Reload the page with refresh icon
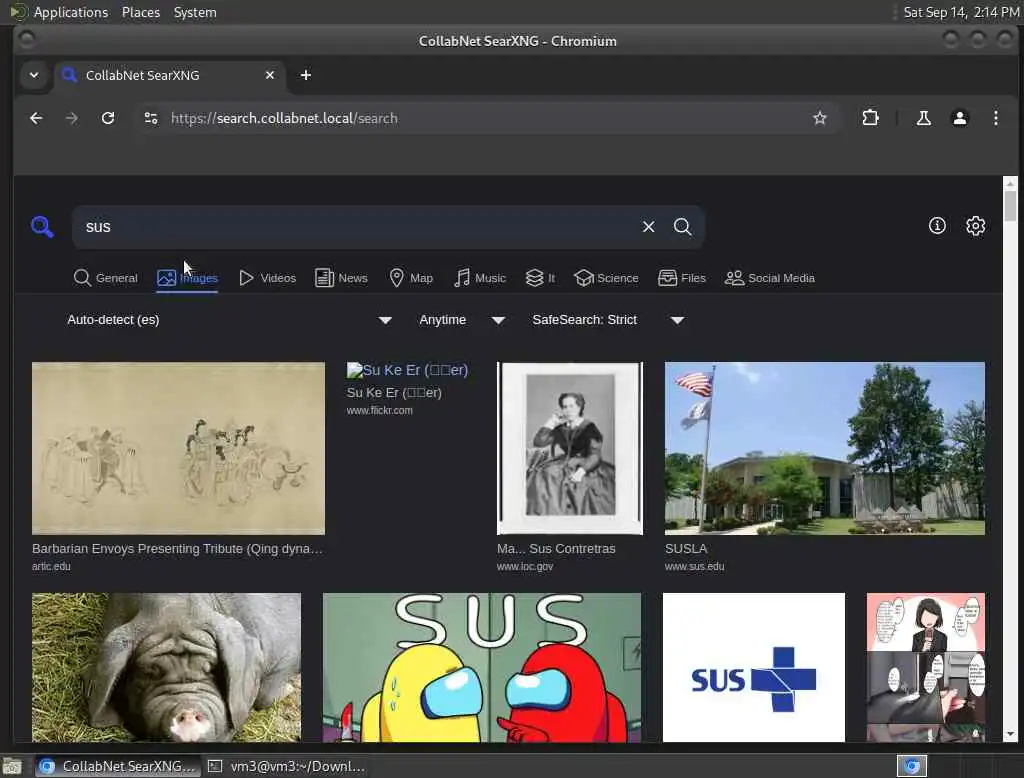This screenshot has height=778, width=1024. pos(108,118)
